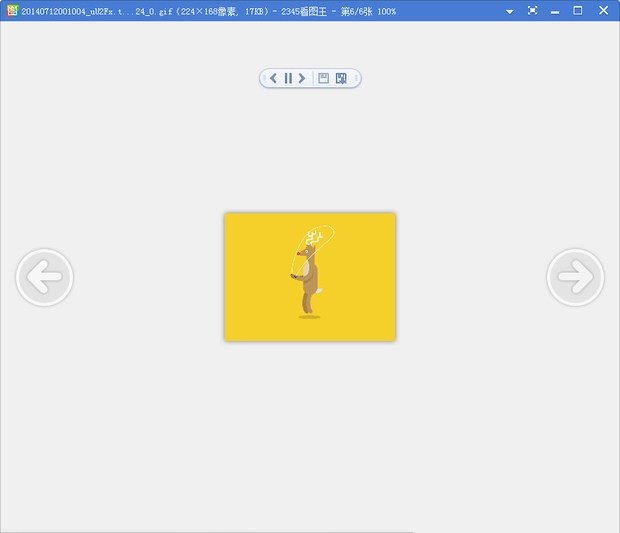Close the image viewer window
The width and height of the screenshot is (620, 533).
coord(603,10)
